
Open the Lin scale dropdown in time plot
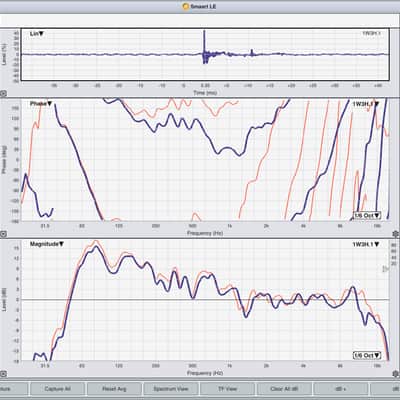tap(37, 34)
